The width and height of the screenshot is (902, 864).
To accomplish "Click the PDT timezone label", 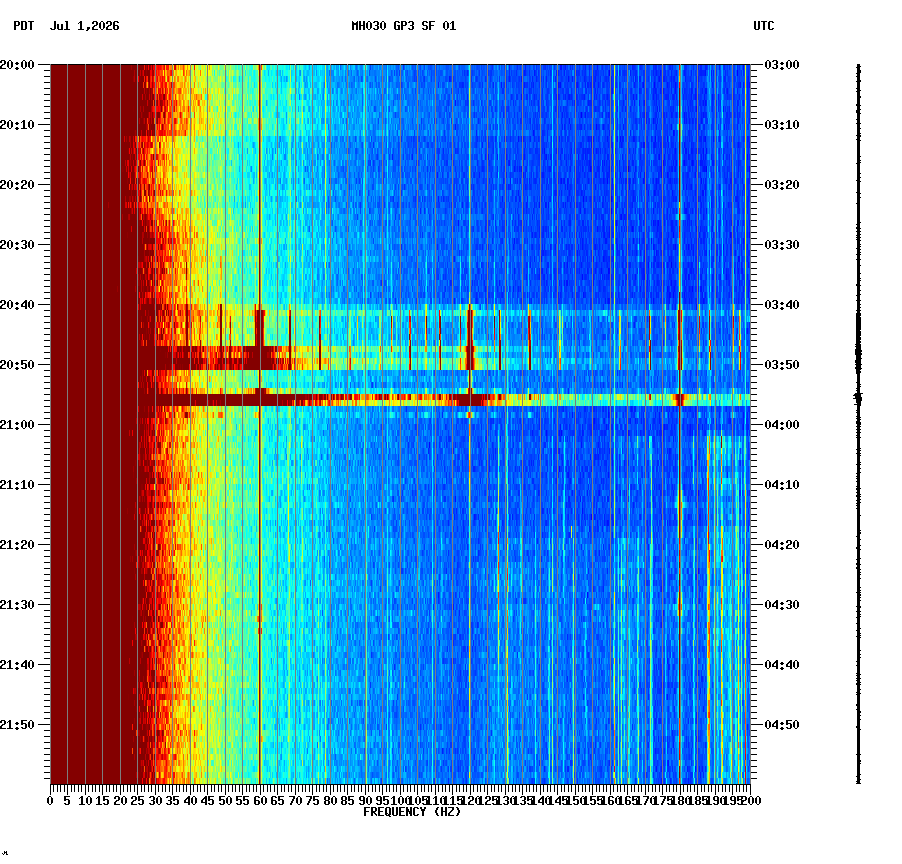I will 24,26.
